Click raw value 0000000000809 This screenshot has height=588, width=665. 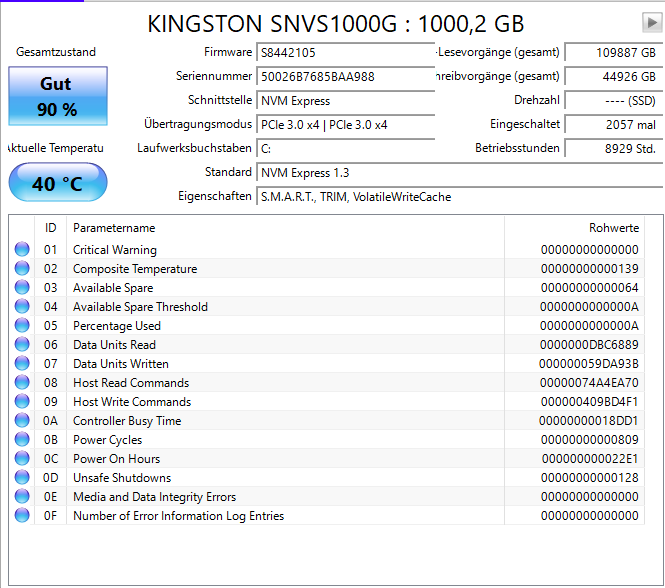coord(590,440)
